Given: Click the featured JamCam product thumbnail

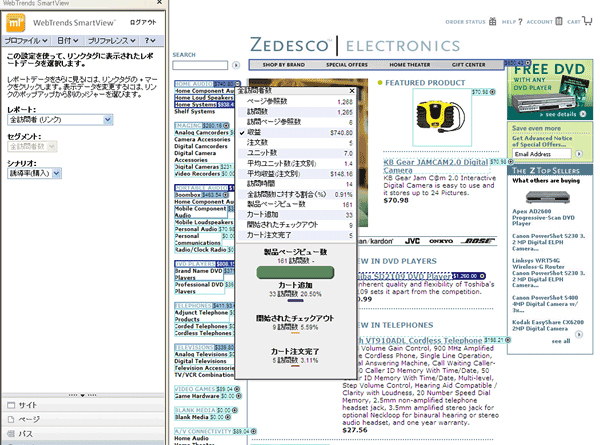Looking at the screenshot, I should tap(442, 117).
